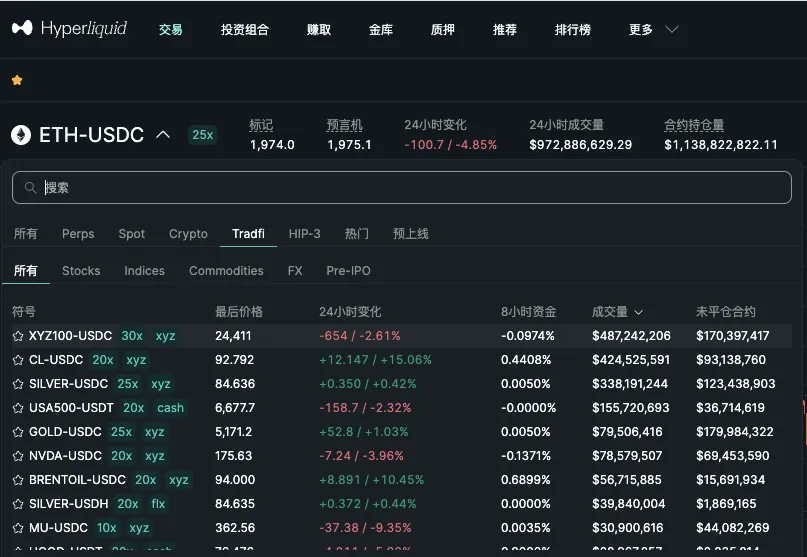Select the MU-USDC market row
Viewport: 807px width, 557px height.
pos(402,528)
